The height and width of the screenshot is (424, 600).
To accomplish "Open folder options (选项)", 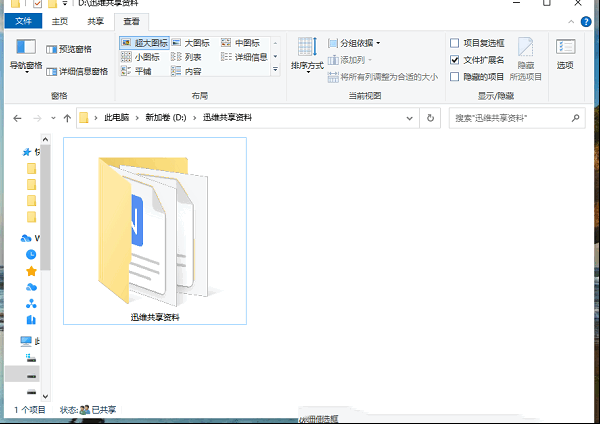I will click(x=565, y=54).
